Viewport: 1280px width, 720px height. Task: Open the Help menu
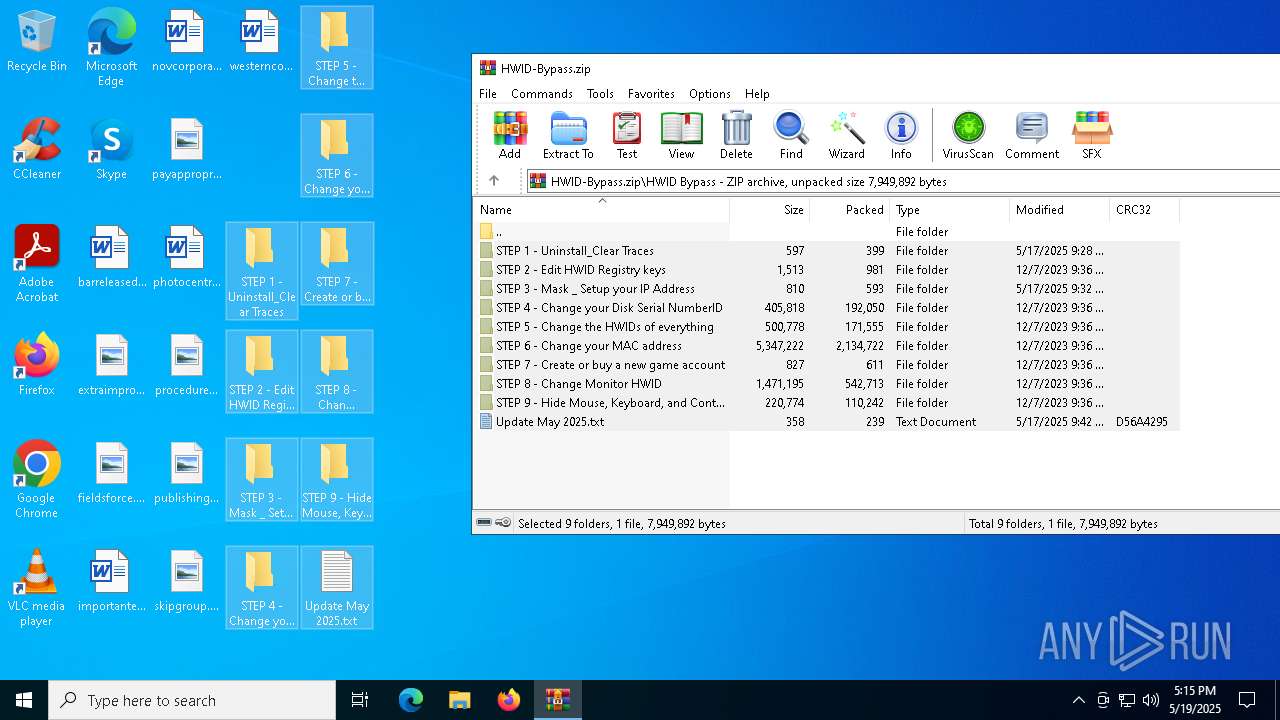click(757, 94)
